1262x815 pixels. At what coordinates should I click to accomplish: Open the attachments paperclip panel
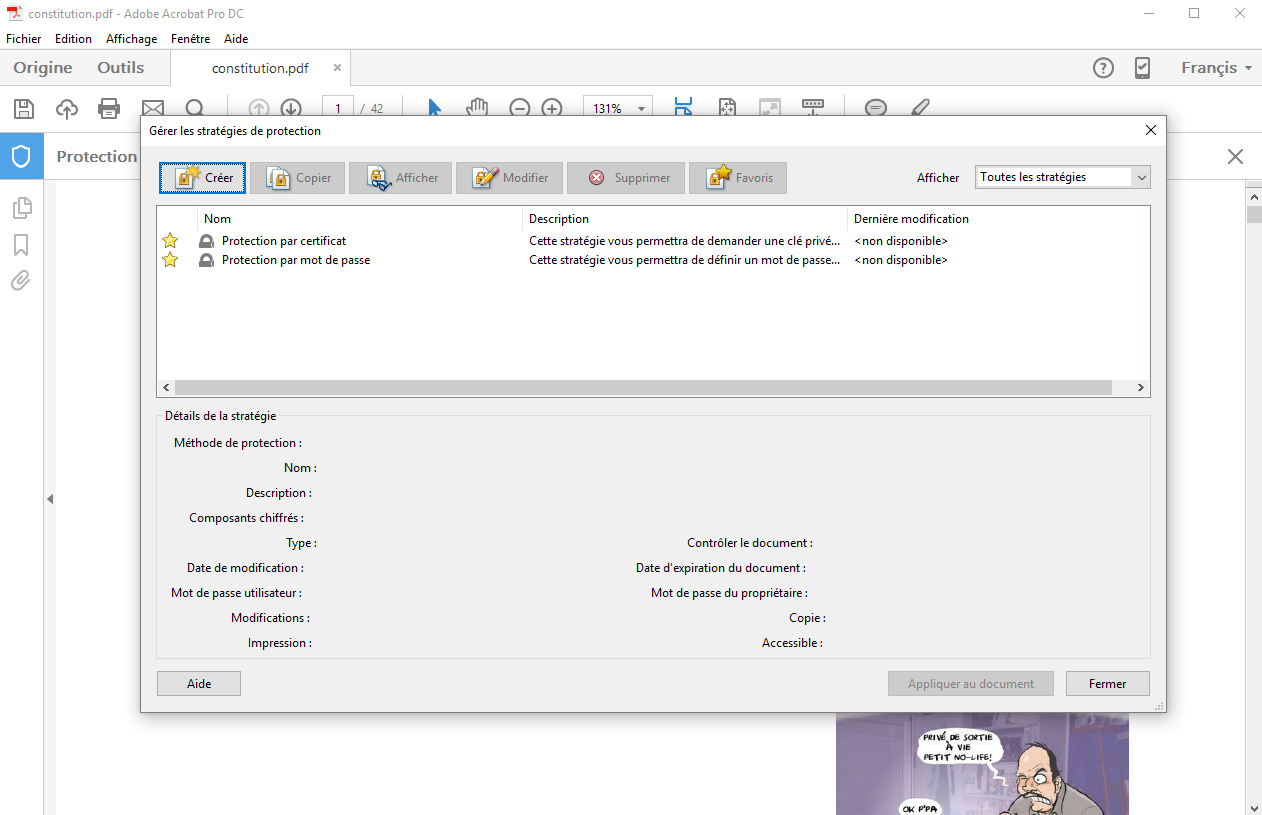[x=21, y=281]
